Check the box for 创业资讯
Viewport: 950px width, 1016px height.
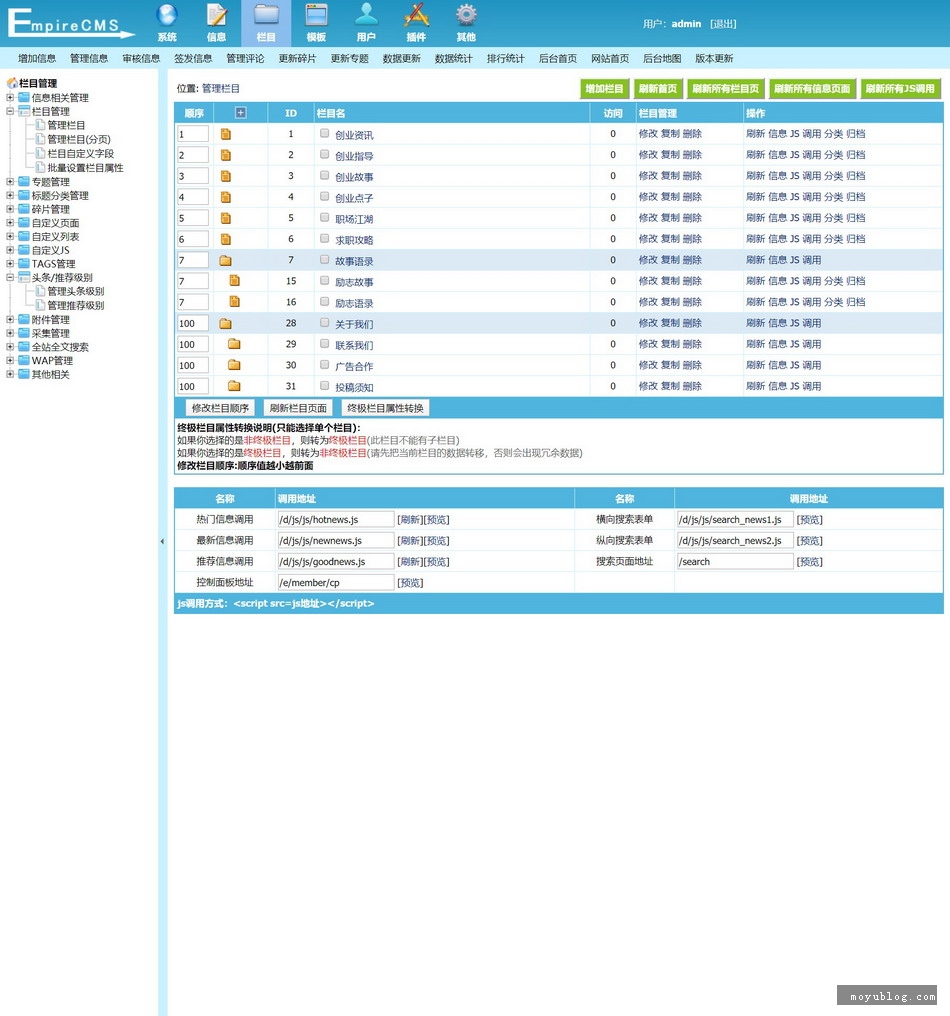[325, 133]
